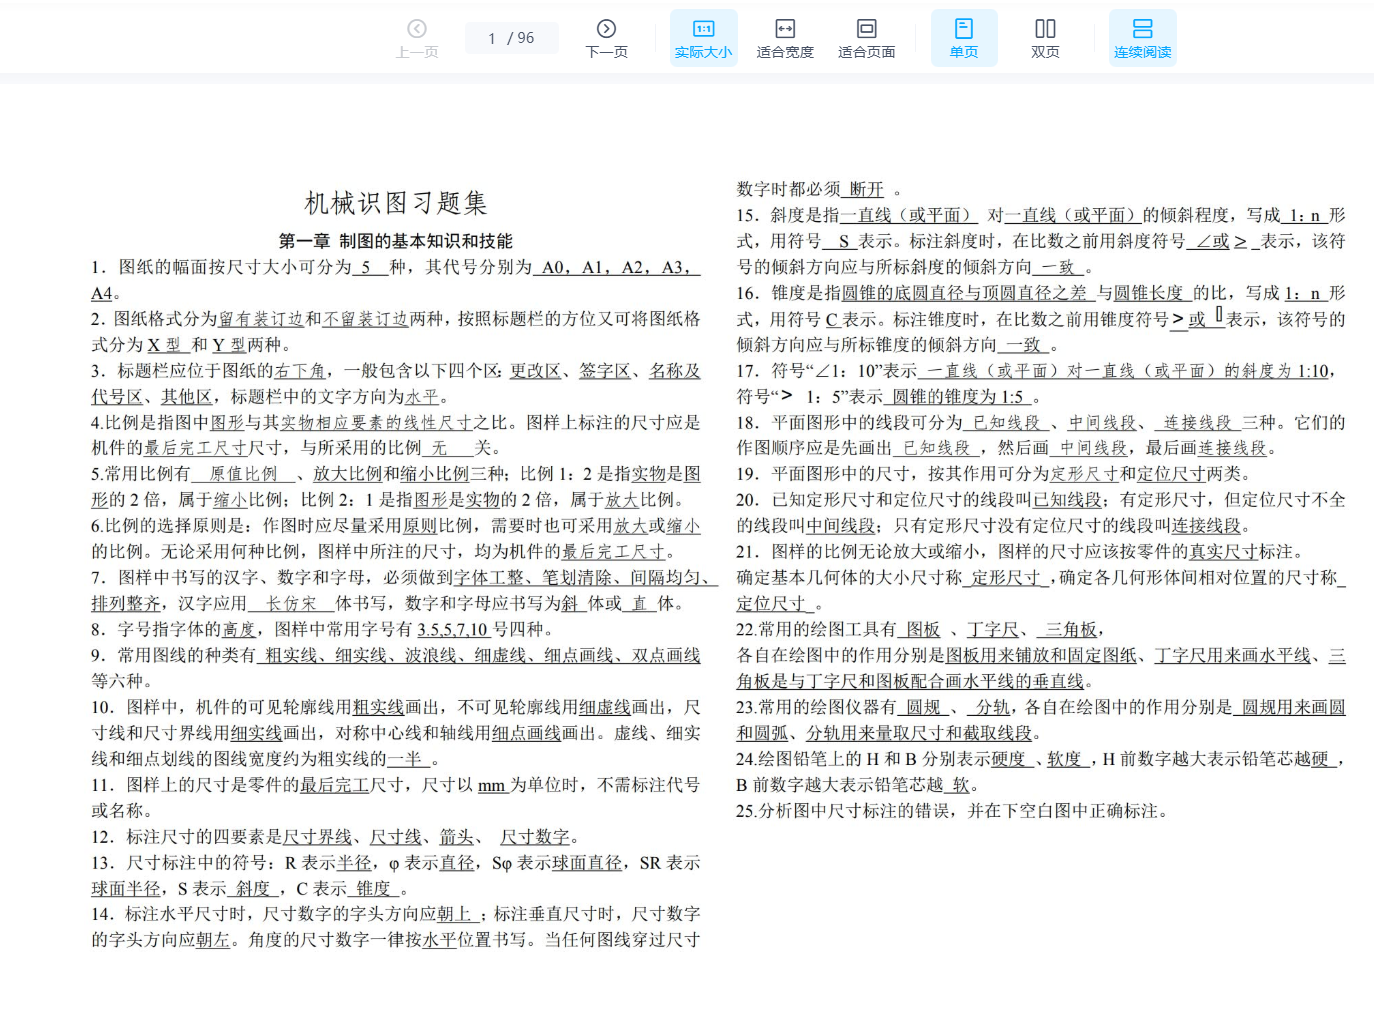Enable double page (双页) layout

1045,38
